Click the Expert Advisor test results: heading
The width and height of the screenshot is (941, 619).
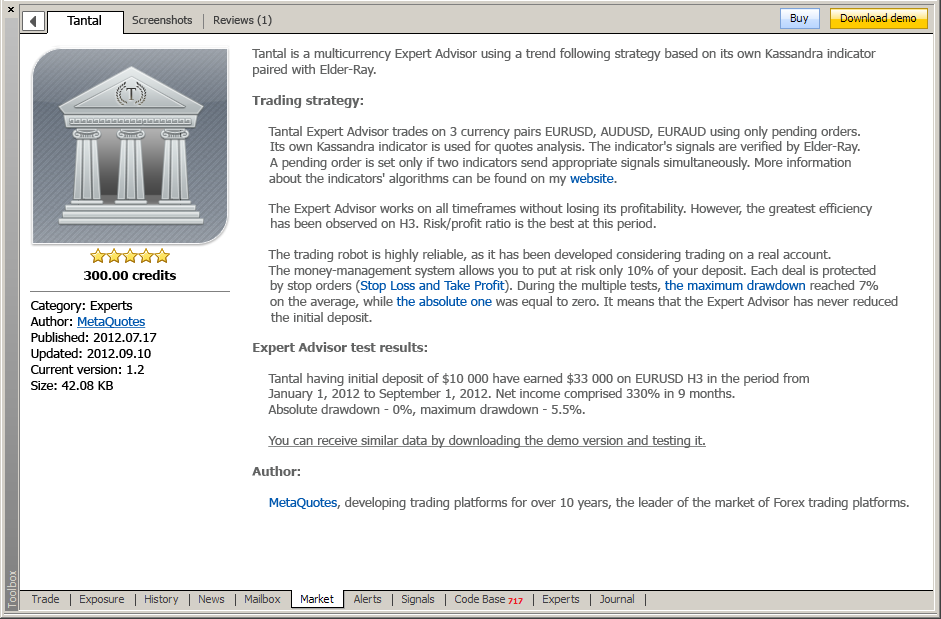340,348
